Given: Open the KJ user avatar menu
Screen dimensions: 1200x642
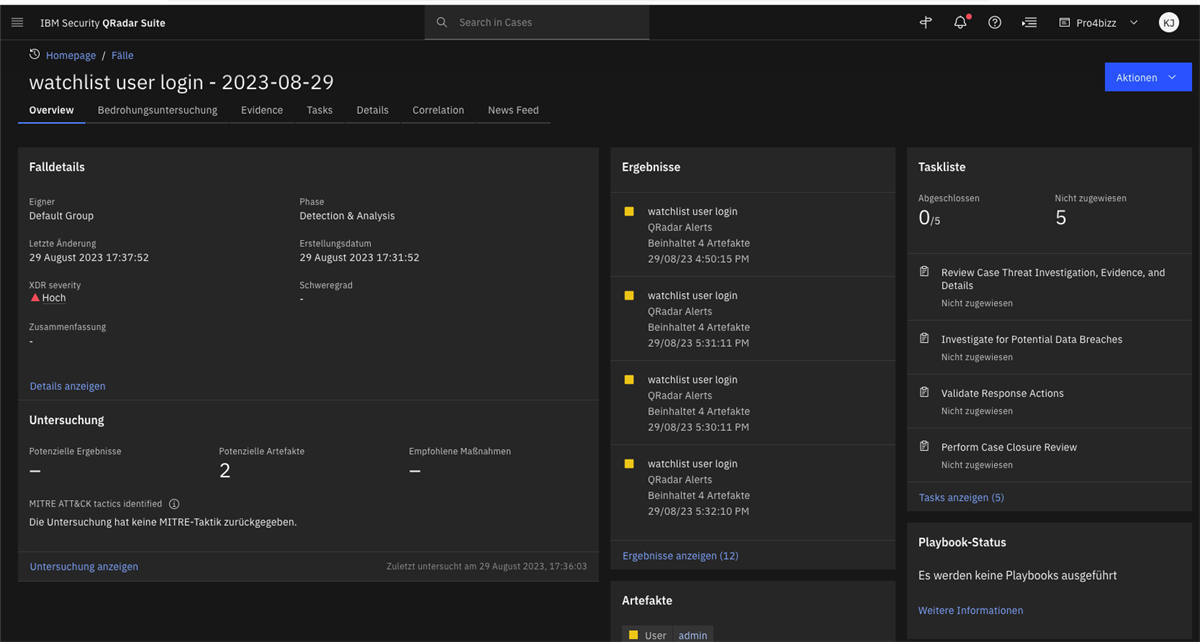Looking at the screenshot, I should click(1168, 22).
